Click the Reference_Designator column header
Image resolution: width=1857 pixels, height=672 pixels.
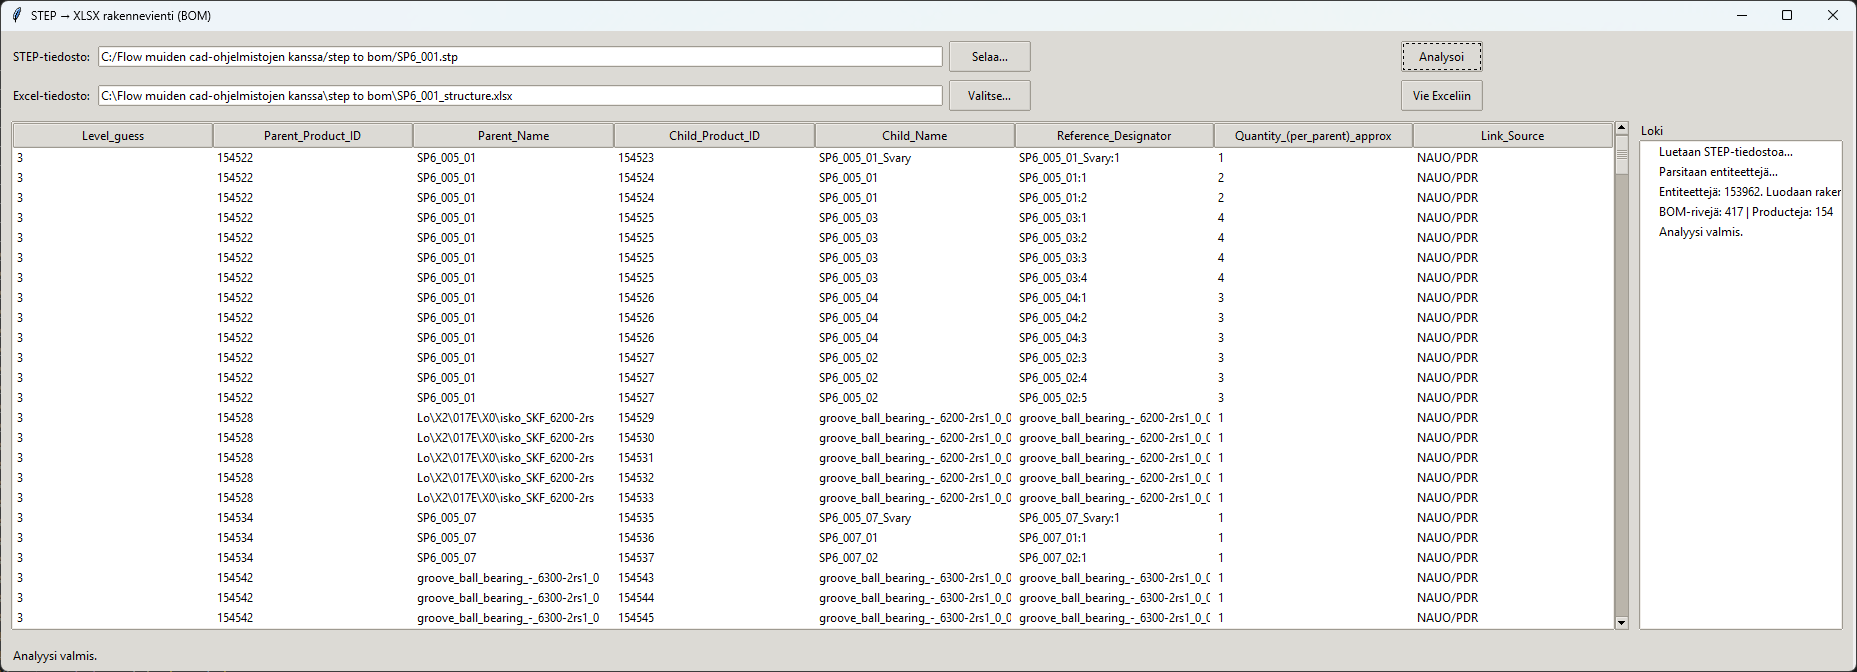point(1114,136)
